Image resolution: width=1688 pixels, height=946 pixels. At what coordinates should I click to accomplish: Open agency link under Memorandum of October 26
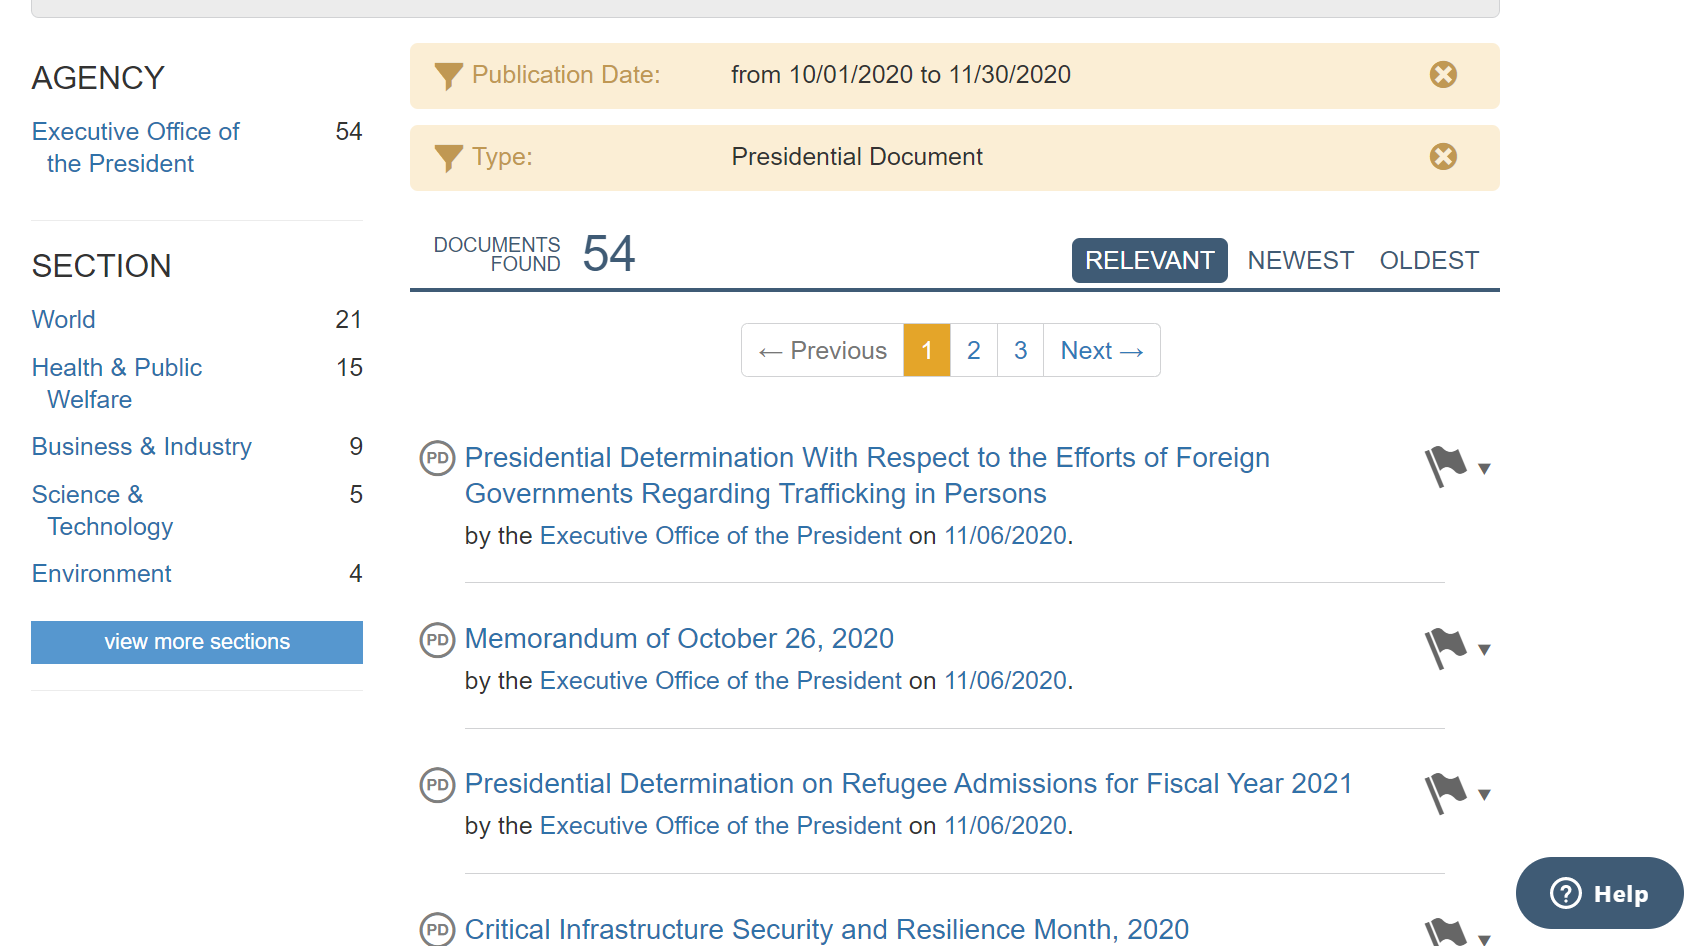[720, 680]
